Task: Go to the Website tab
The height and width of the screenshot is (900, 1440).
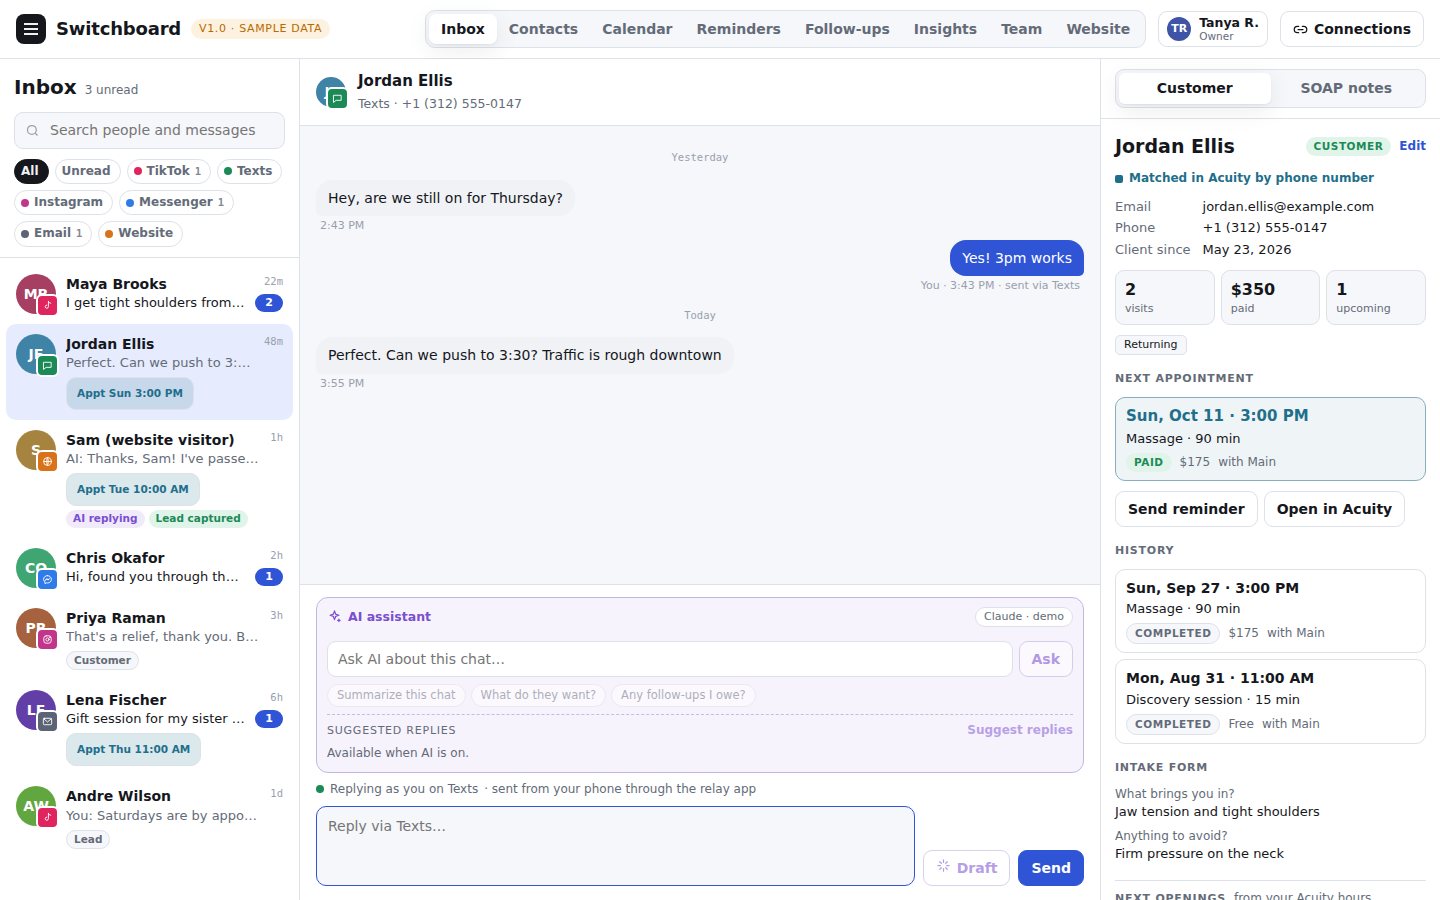Action: click(x=1098, y=29)
